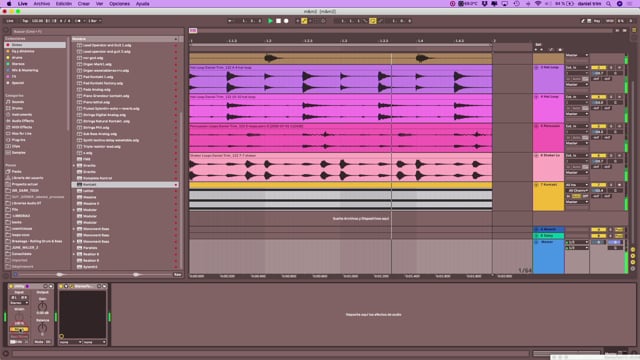Open the Kontakt track input type dropdown
This screenshot has height=360, width=640.
click(x=577, y=185)
